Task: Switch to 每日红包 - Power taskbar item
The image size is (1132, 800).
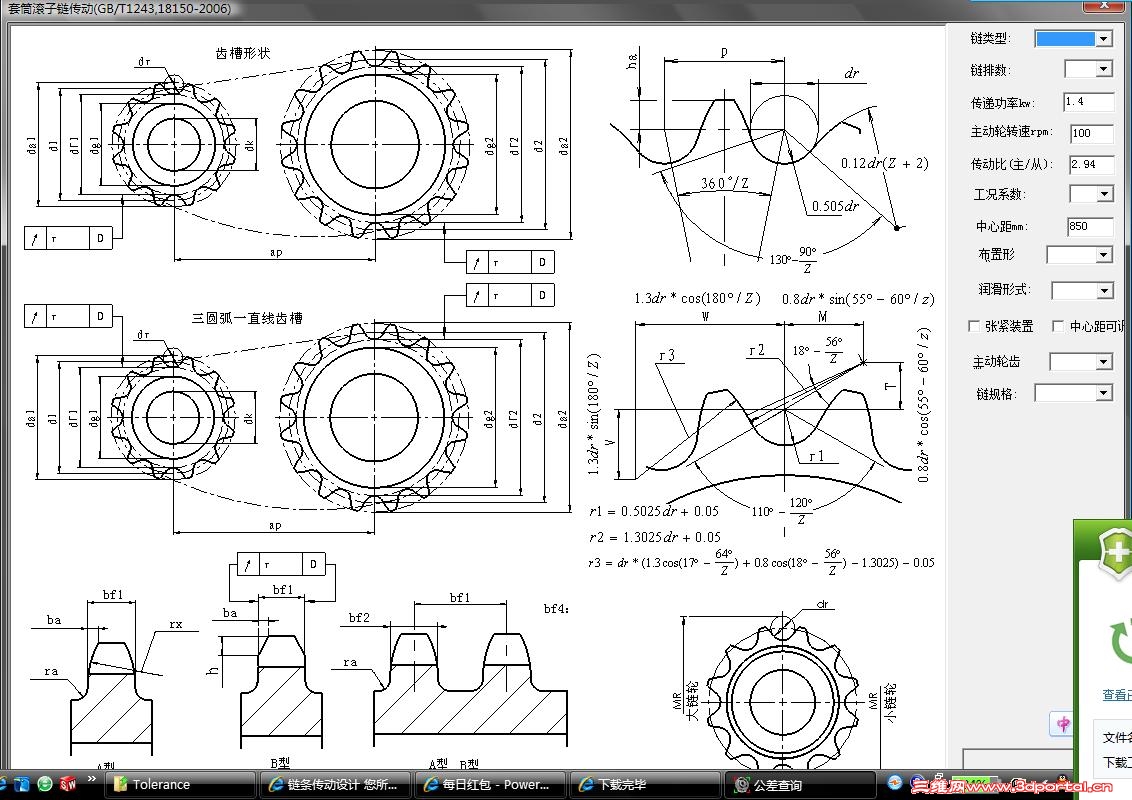Action: 489,785
